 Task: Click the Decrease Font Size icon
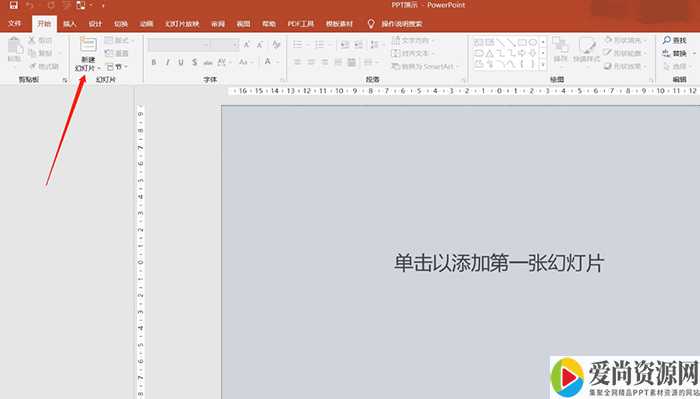tap(259, 45)
